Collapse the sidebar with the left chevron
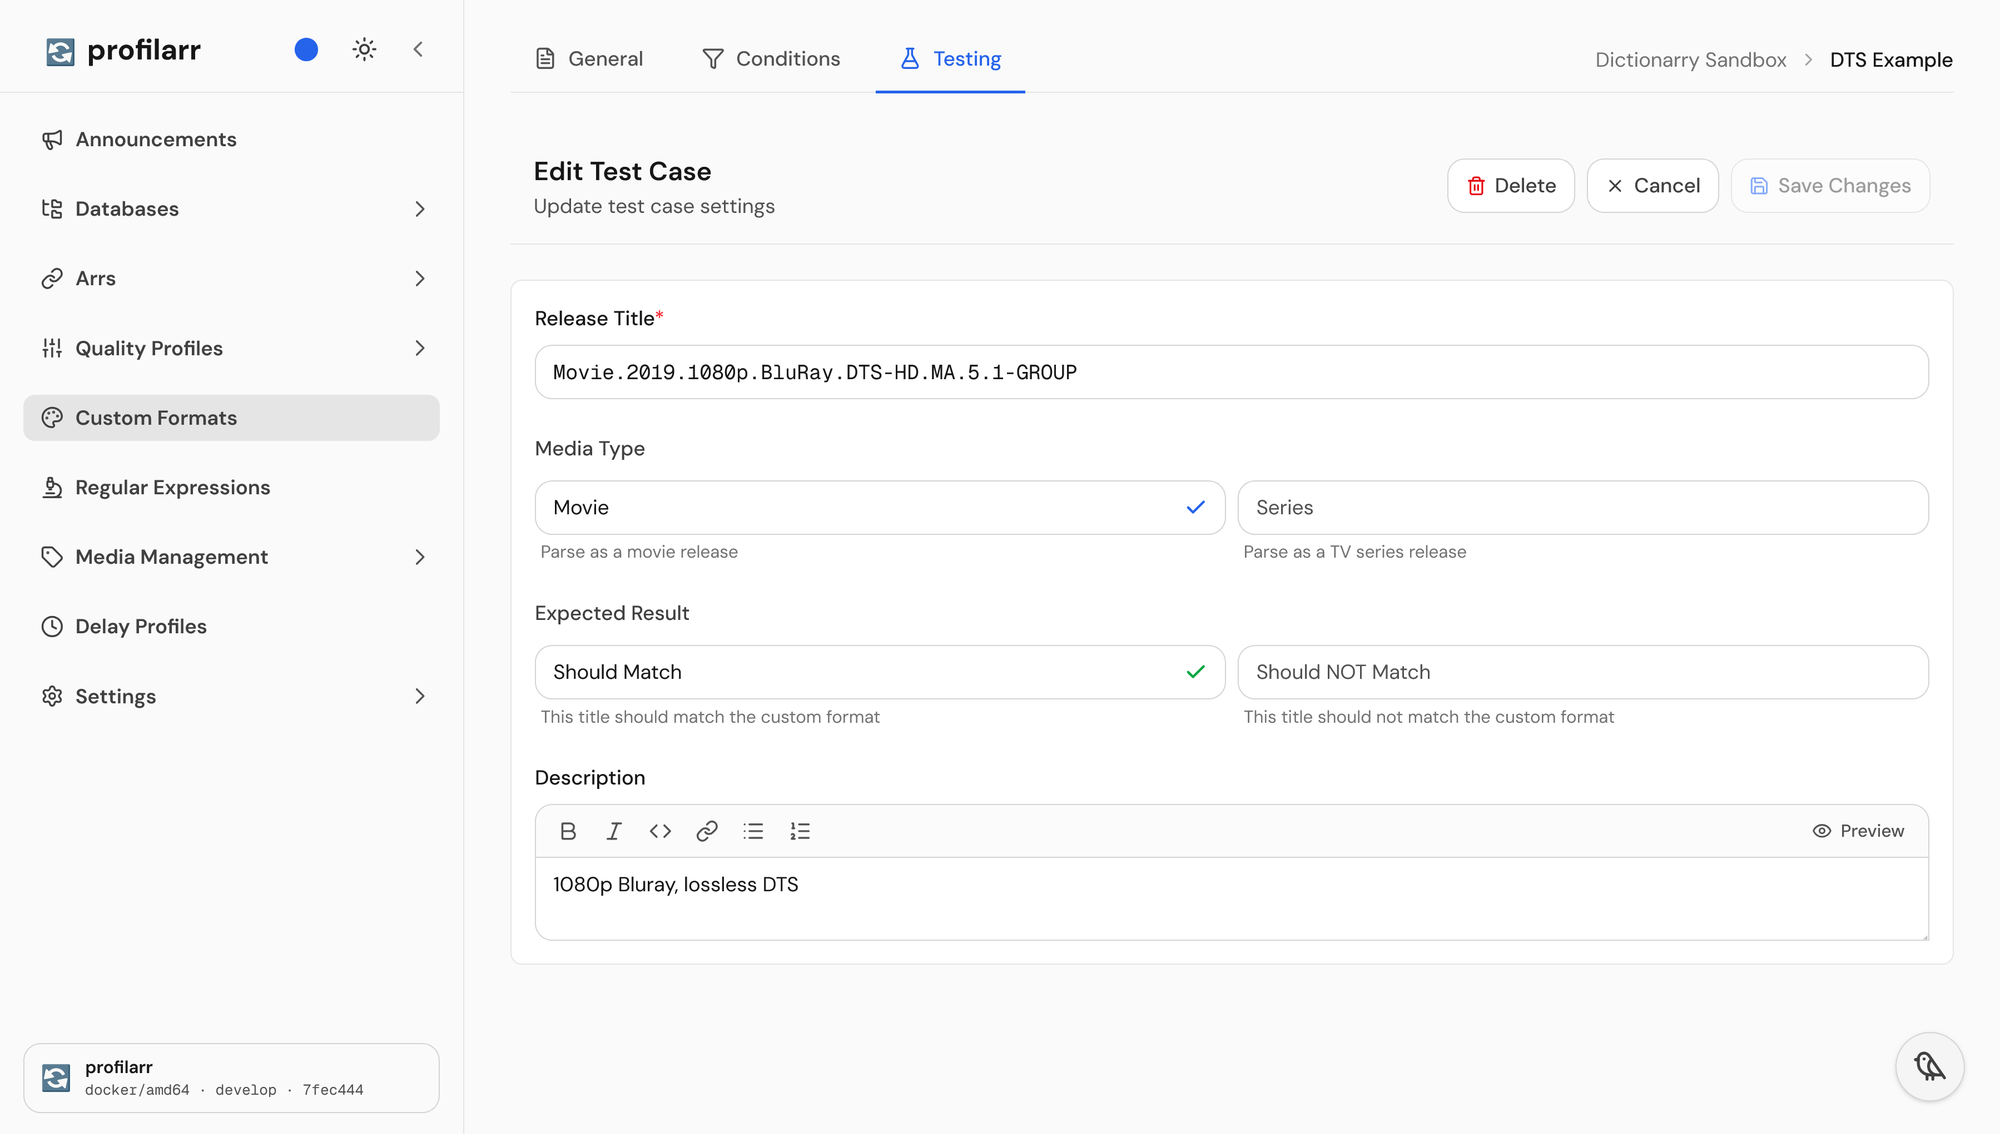 (418, 49)
